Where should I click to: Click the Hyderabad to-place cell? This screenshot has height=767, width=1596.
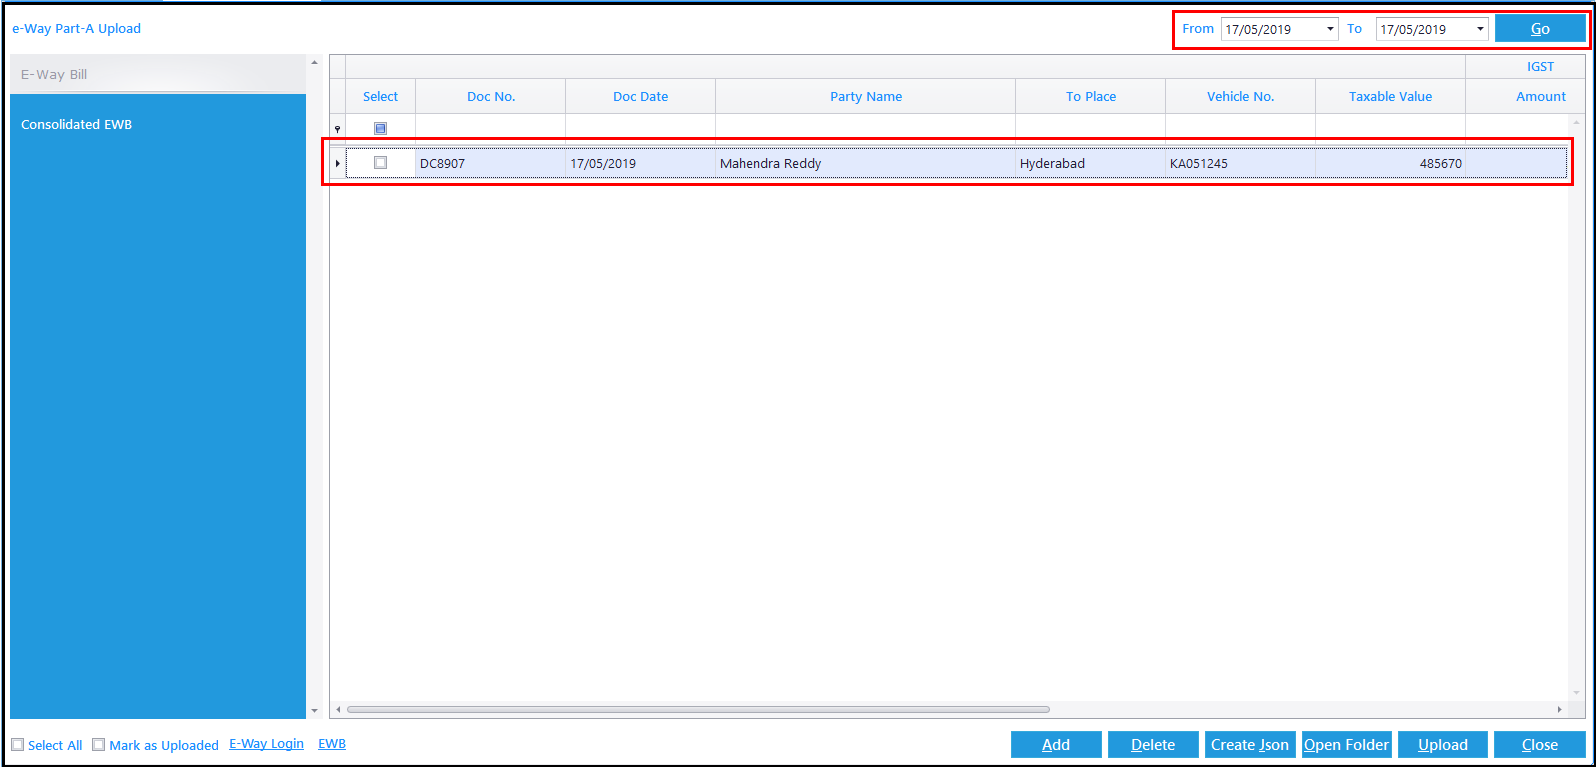click(x=1091, y=163)
